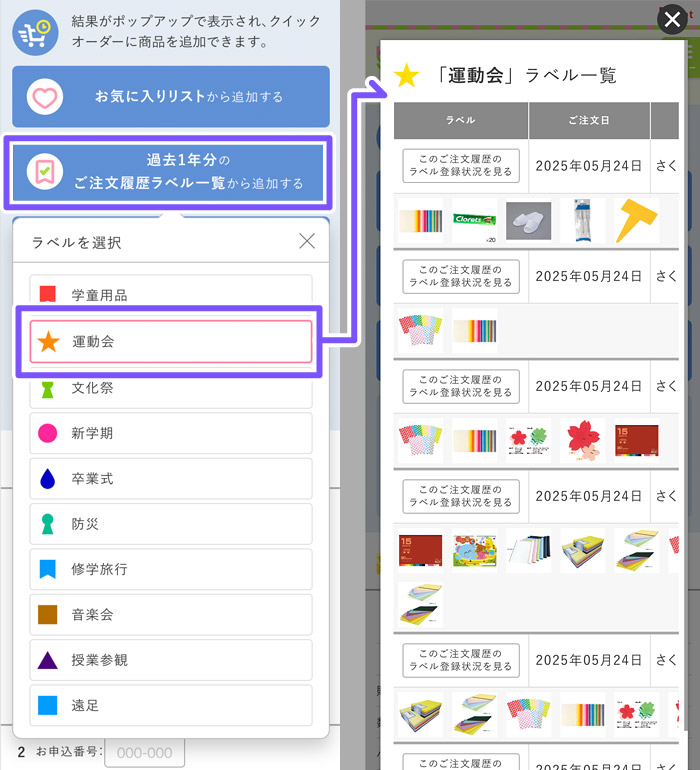Image resolution: width=700 pixels, height=770 pixels.
Task: Select the 授業参観 triangle label
Action: tap(171, 660)
